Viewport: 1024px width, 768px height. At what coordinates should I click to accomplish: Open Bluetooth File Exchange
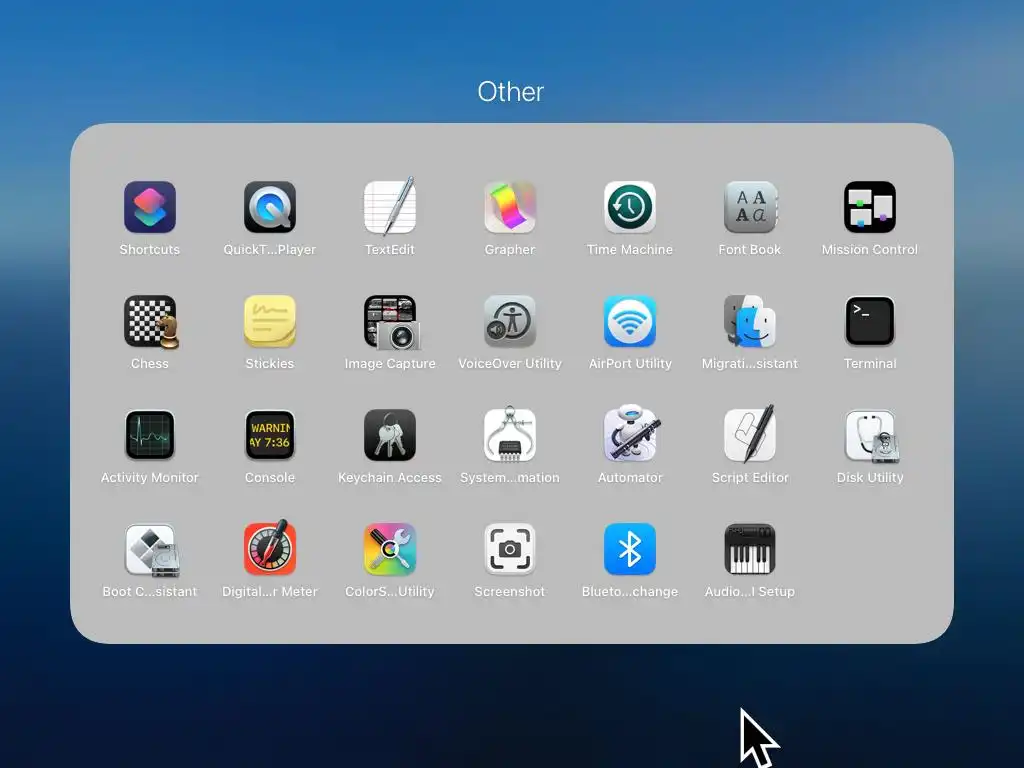coord(630,549)
